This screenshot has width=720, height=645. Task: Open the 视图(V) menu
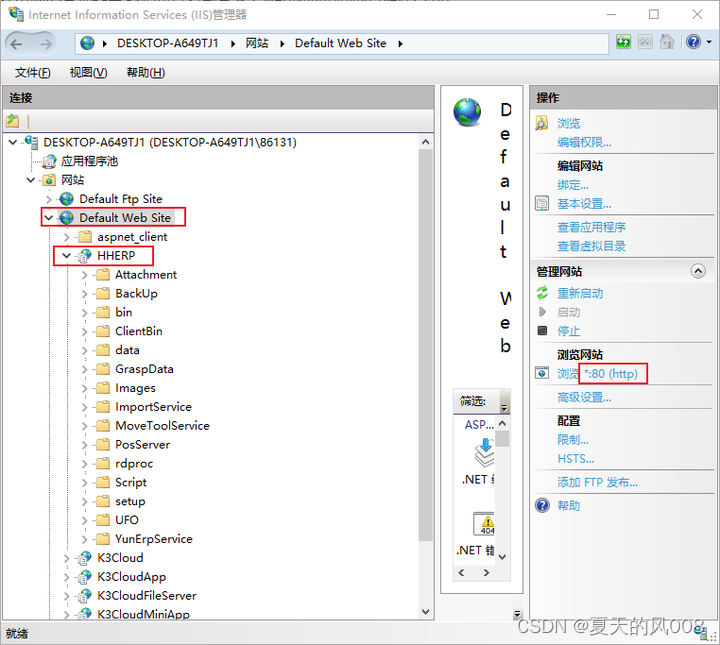(88, 73)
